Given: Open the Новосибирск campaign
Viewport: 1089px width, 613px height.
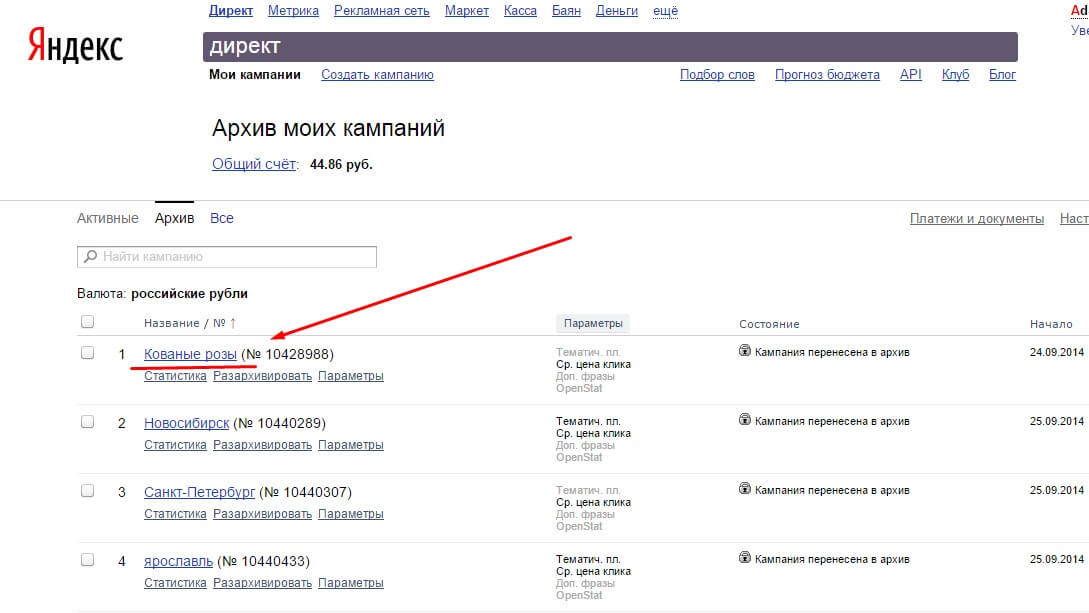Looking at the screenshot, I should [x=186, y=423].
